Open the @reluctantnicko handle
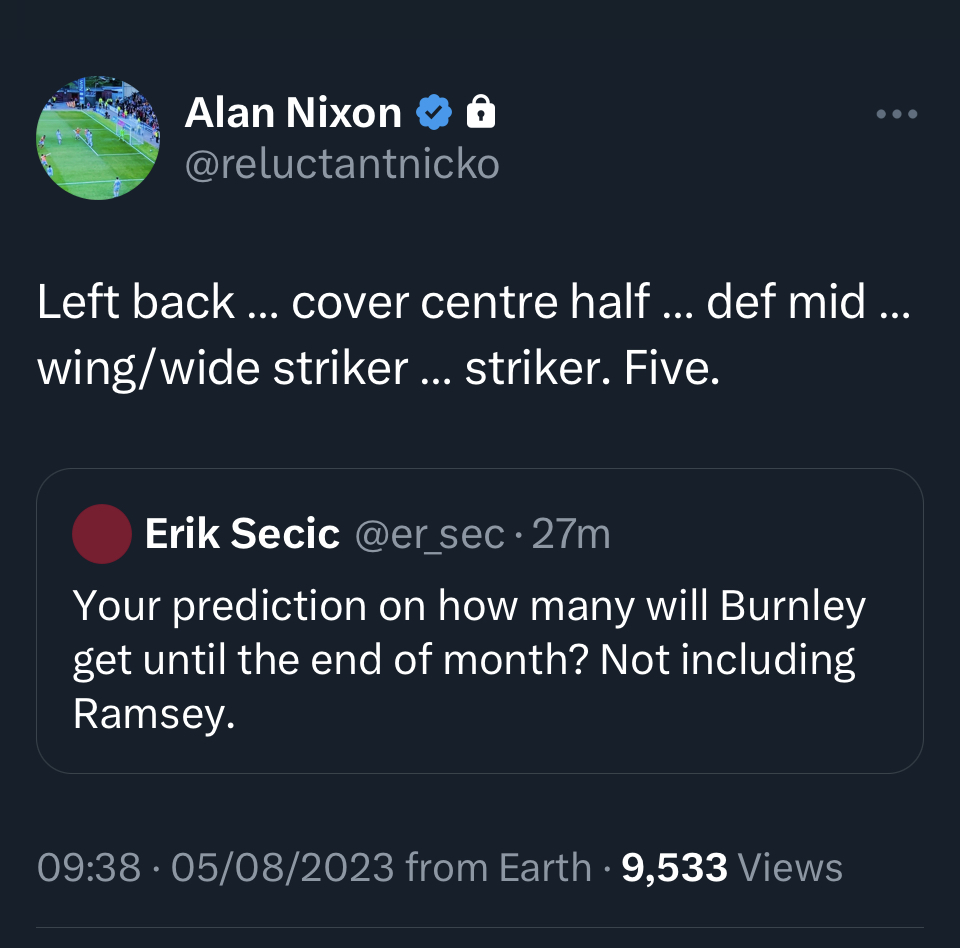The height and width of the screenshot is (948, 960). coord(342,164)
